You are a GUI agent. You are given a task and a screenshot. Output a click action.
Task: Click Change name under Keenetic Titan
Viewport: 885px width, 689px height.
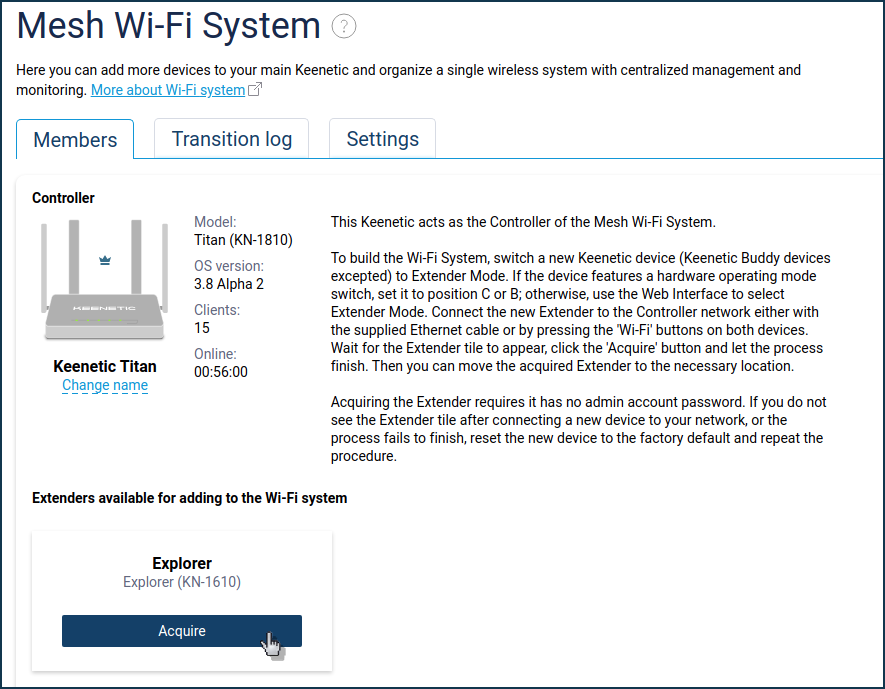(105, 385)
